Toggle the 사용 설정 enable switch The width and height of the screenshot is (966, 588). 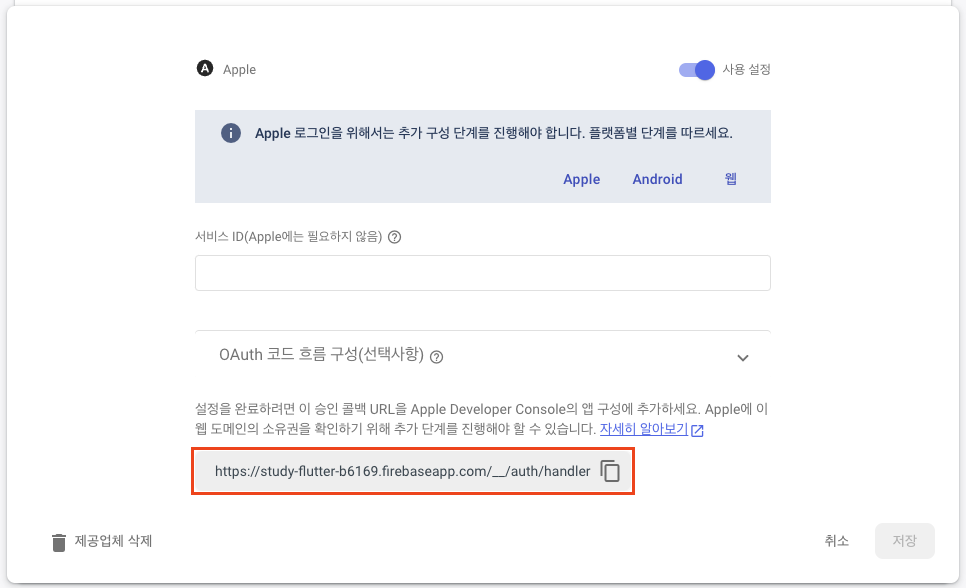(x=697, y=70)
